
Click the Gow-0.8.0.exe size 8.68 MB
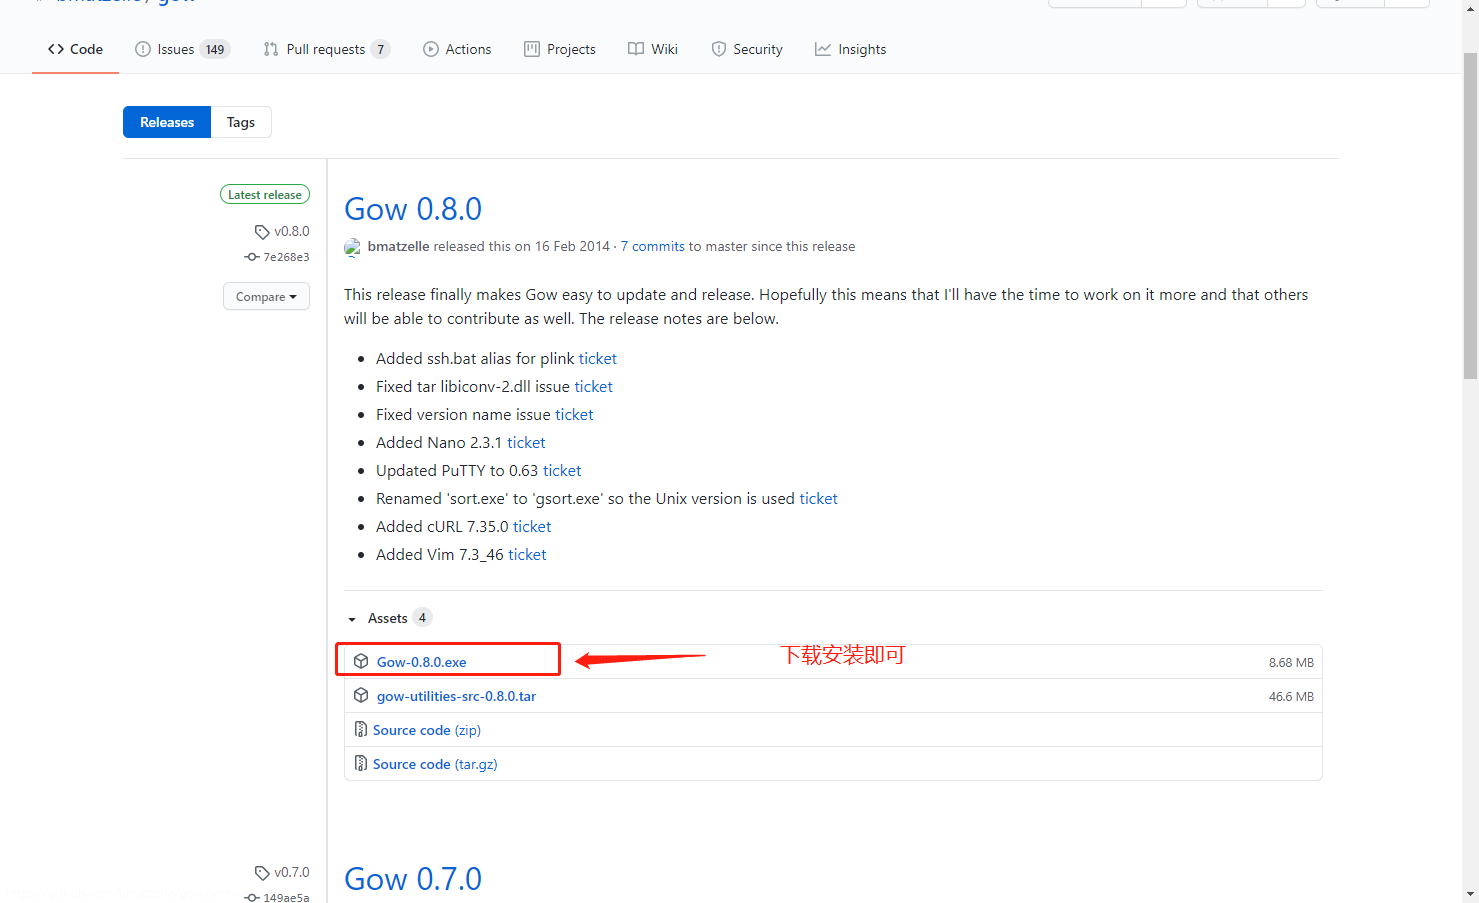coord(1291,663)
